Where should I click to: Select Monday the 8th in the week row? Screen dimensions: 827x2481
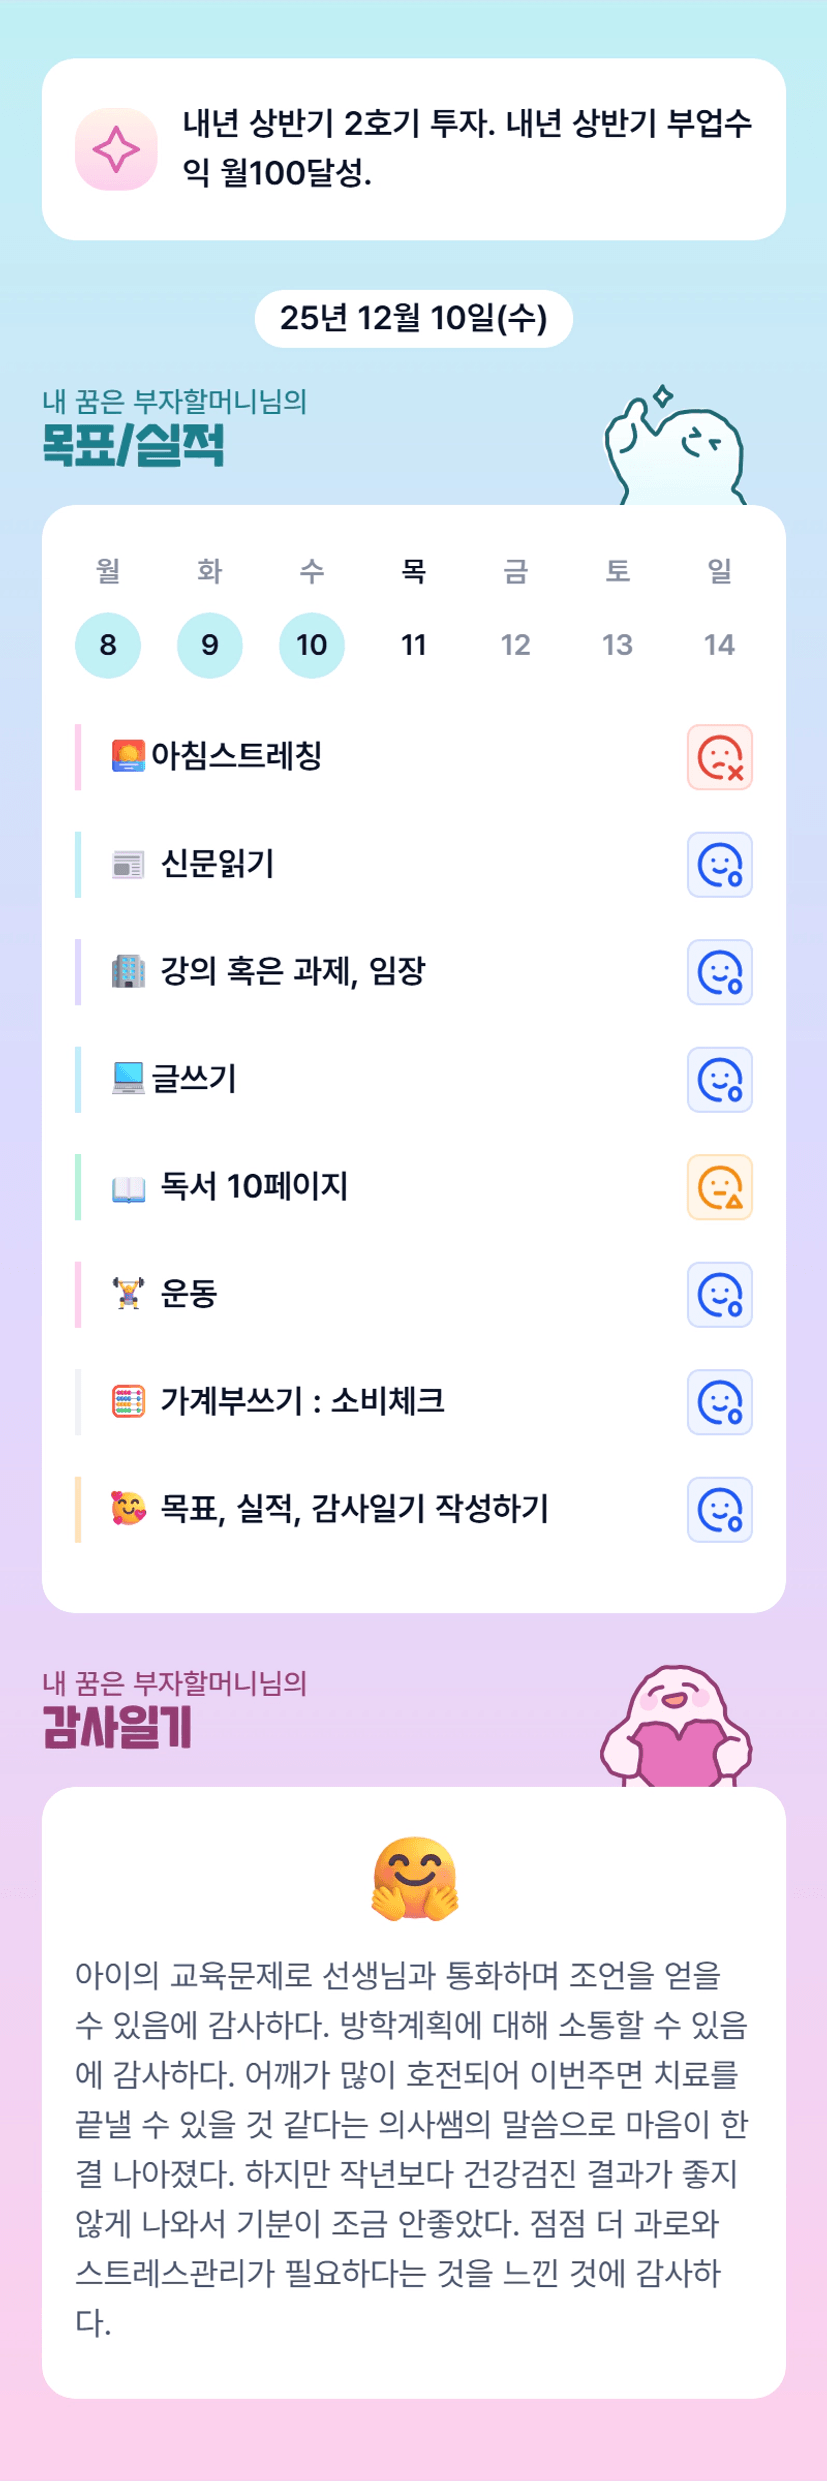[x=108, y=645]
